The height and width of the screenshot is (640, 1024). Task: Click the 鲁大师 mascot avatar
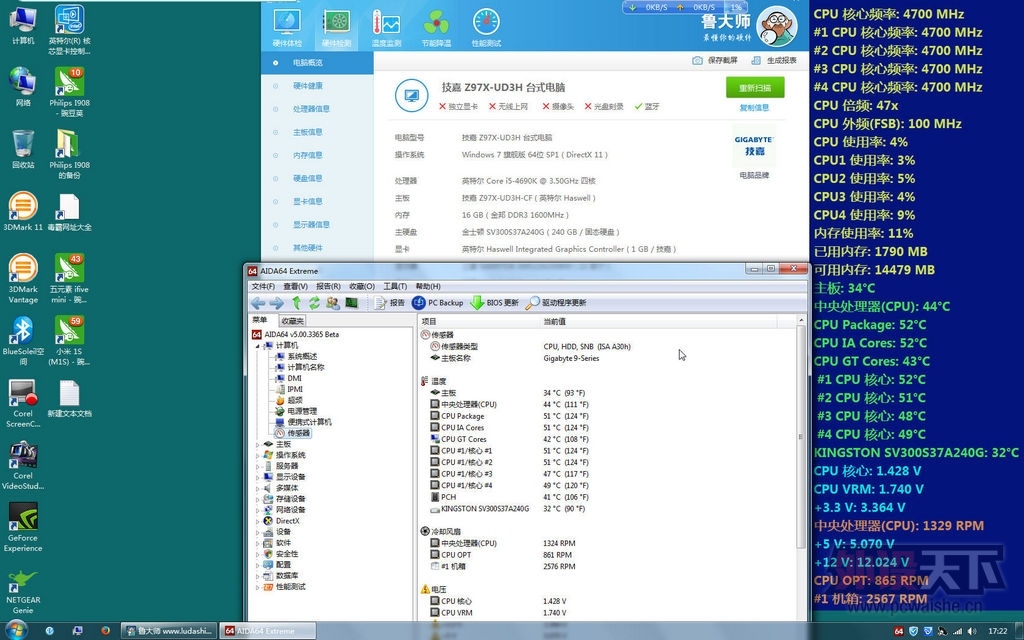click(x=776, y=26)
